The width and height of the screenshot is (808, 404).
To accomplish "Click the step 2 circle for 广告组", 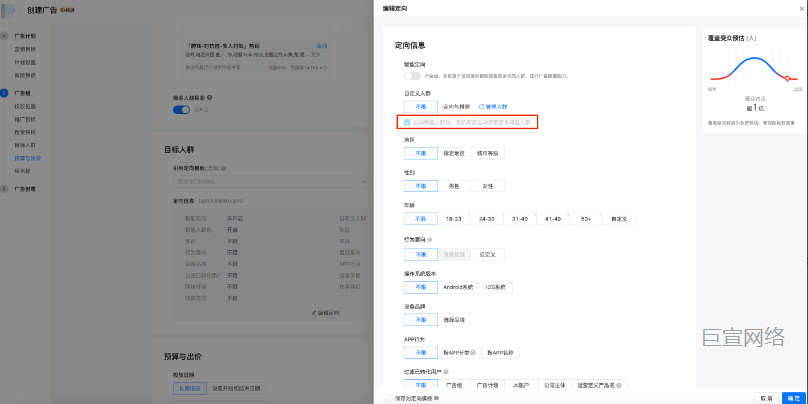I will coord(5,93).
